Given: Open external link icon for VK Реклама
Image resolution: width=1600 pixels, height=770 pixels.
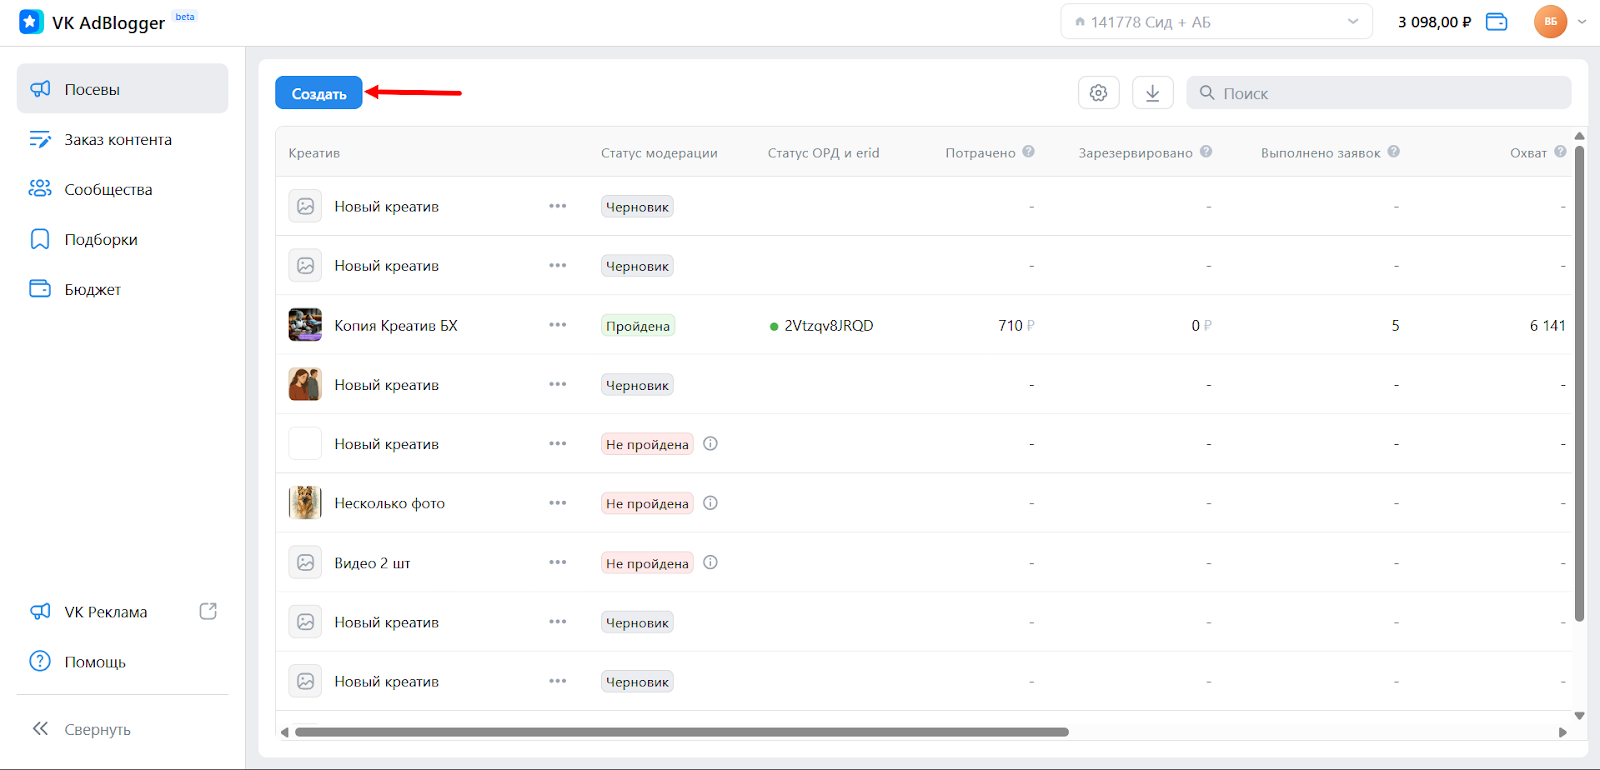Looking at the screenshot, I should coord(208,611).
